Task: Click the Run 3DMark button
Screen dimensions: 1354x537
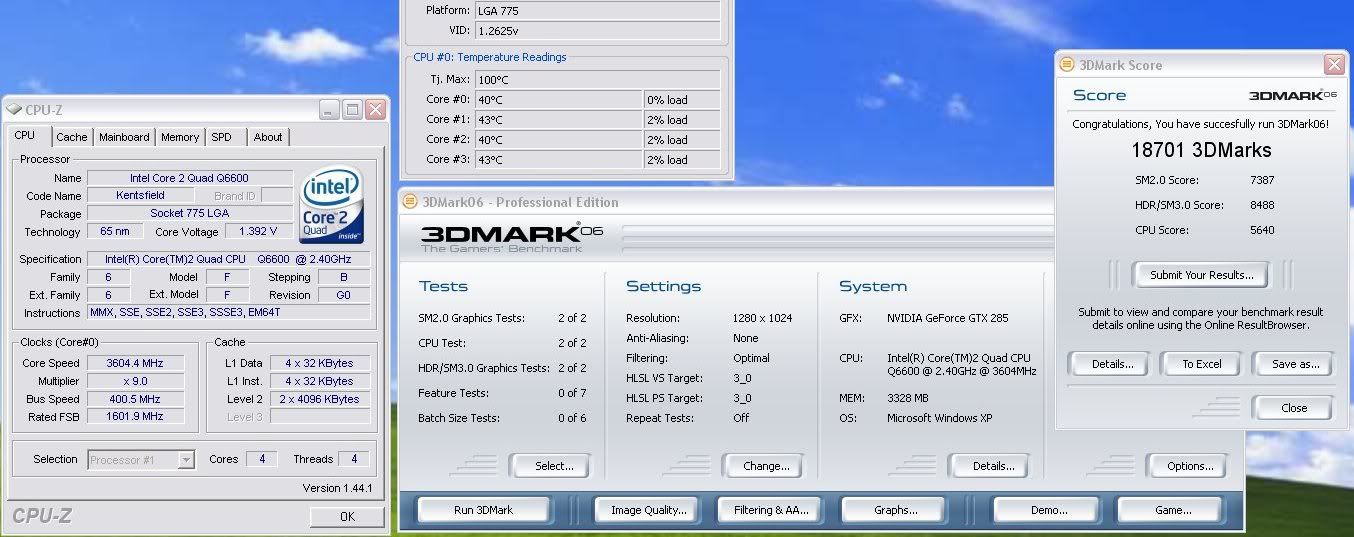Action: [x=483, y=510]
